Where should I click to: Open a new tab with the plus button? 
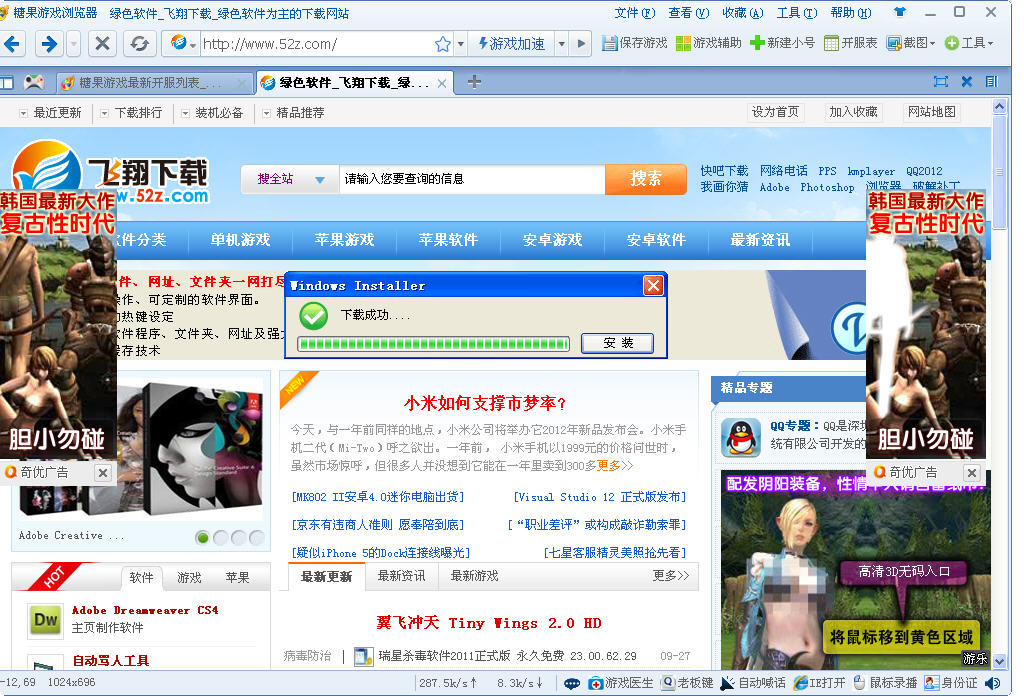point(474,82)
